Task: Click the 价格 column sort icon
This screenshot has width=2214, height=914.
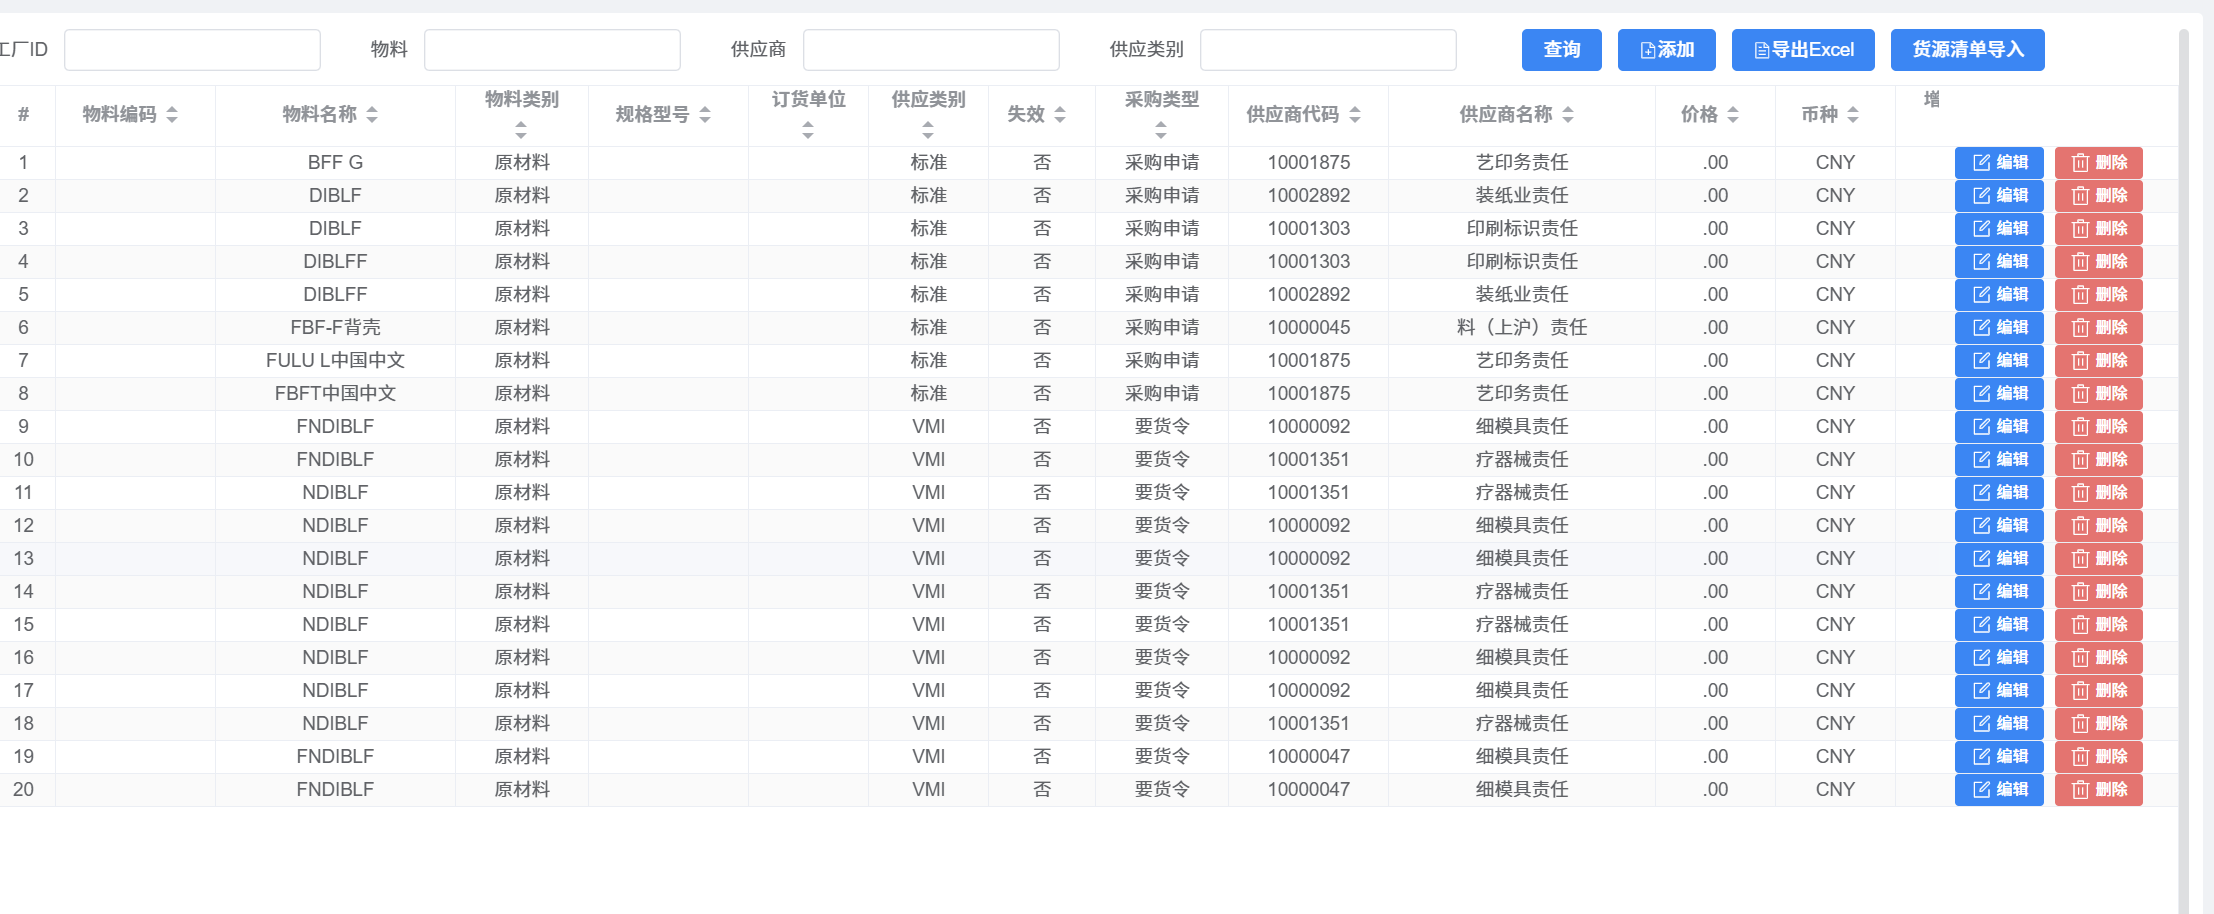Action: pyautogui.click(x=1733, y=115)
